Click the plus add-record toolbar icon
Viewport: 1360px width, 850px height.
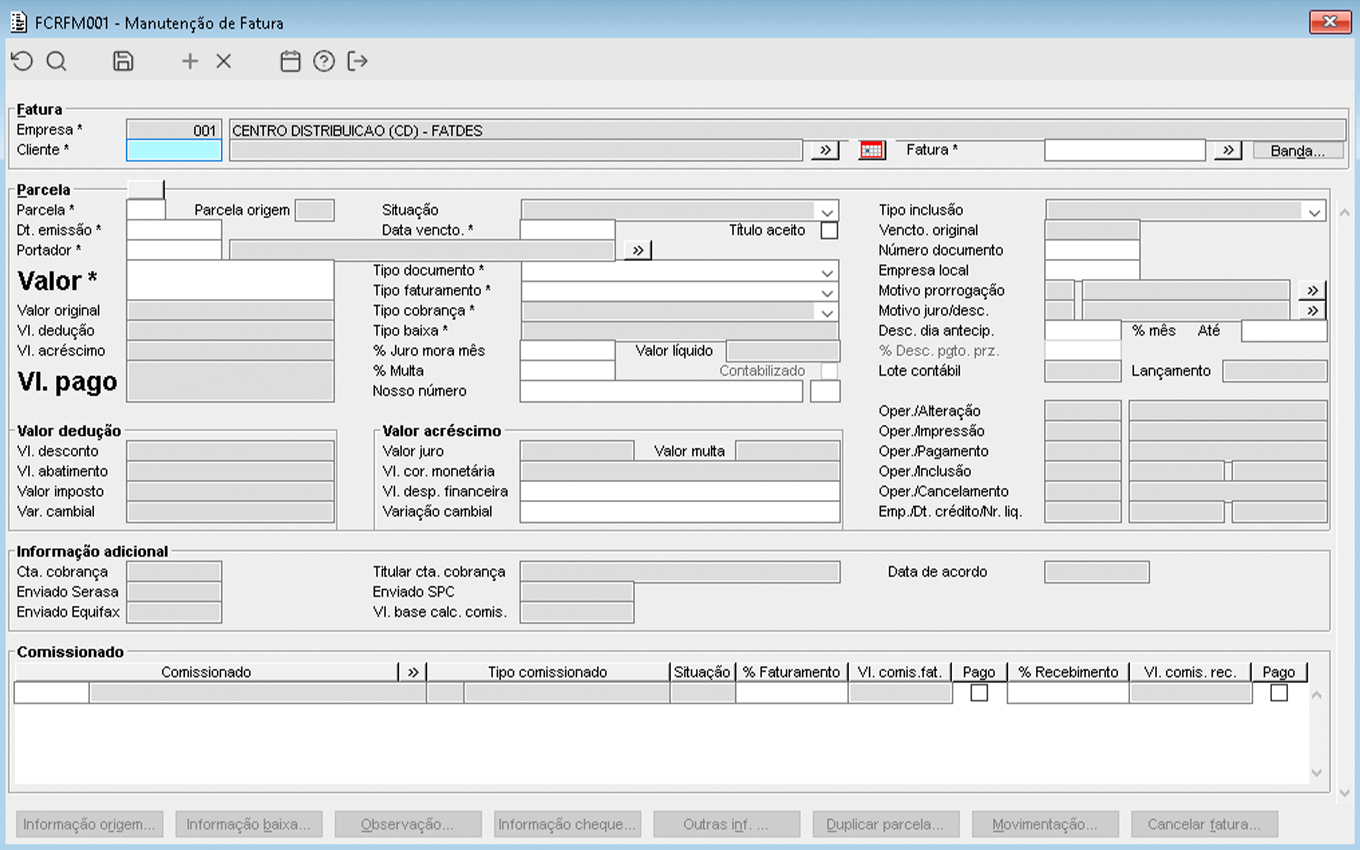190,61
